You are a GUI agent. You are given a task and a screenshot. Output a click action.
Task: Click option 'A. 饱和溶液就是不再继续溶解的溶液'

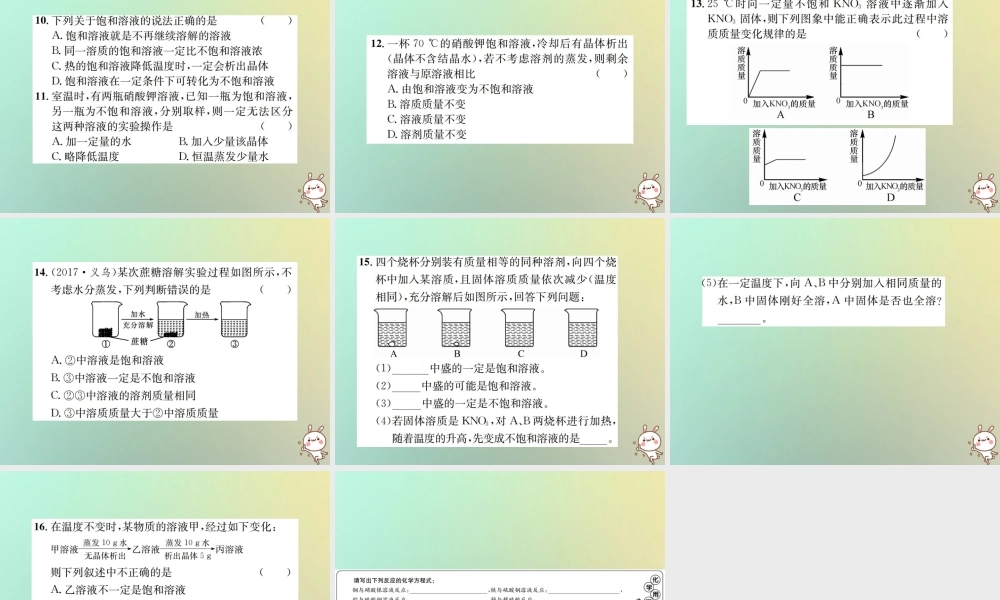(x=142, y=36)
